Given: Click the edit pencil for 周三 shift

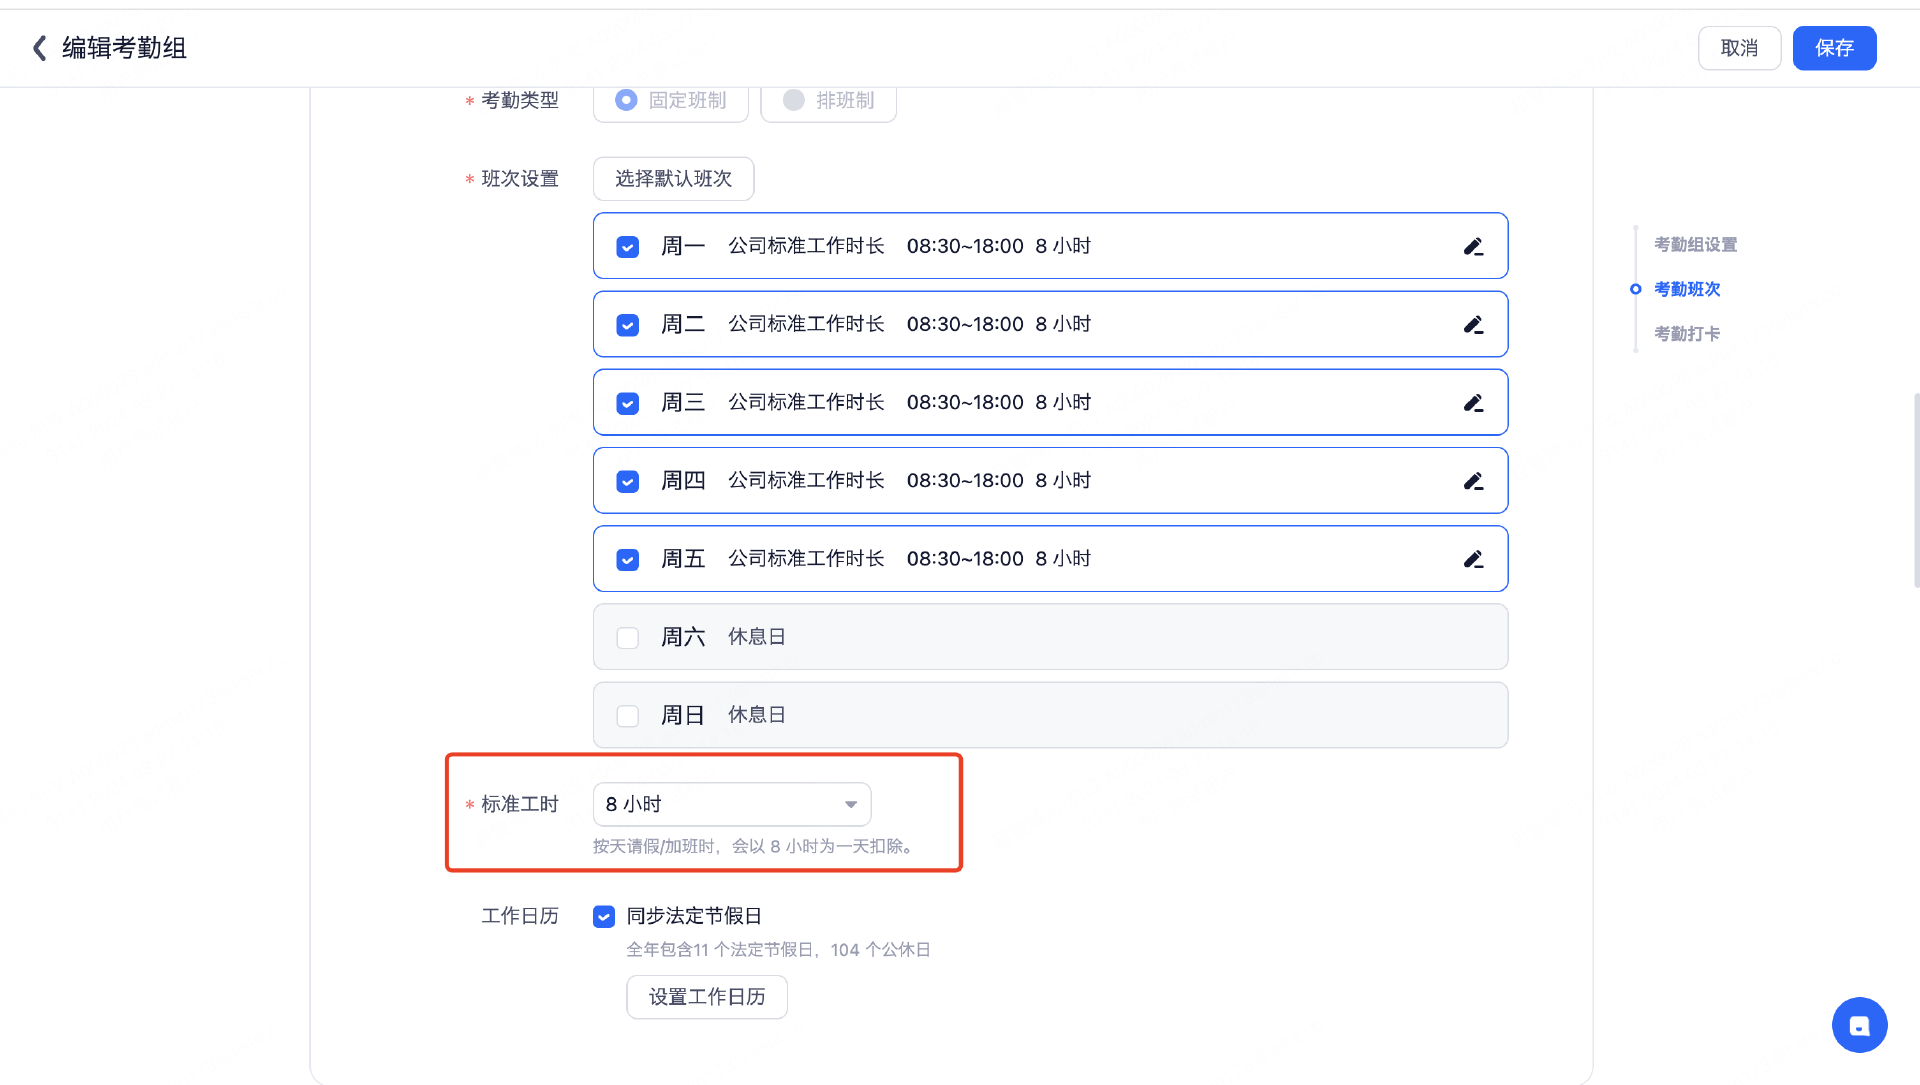Looking at the screenshot, I should pyautogui.click(x=1473, y=403).
